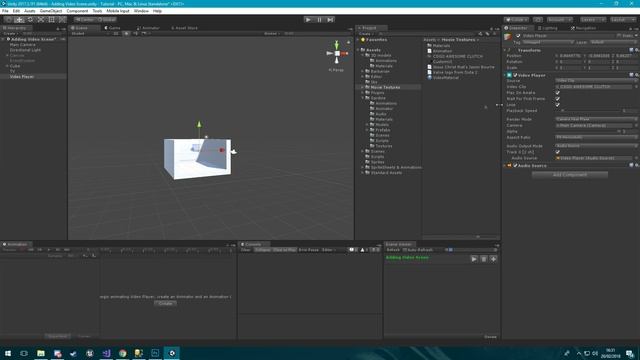Open File Explorer from the taskbar
640x360 pixels.
tap(41, 353)
